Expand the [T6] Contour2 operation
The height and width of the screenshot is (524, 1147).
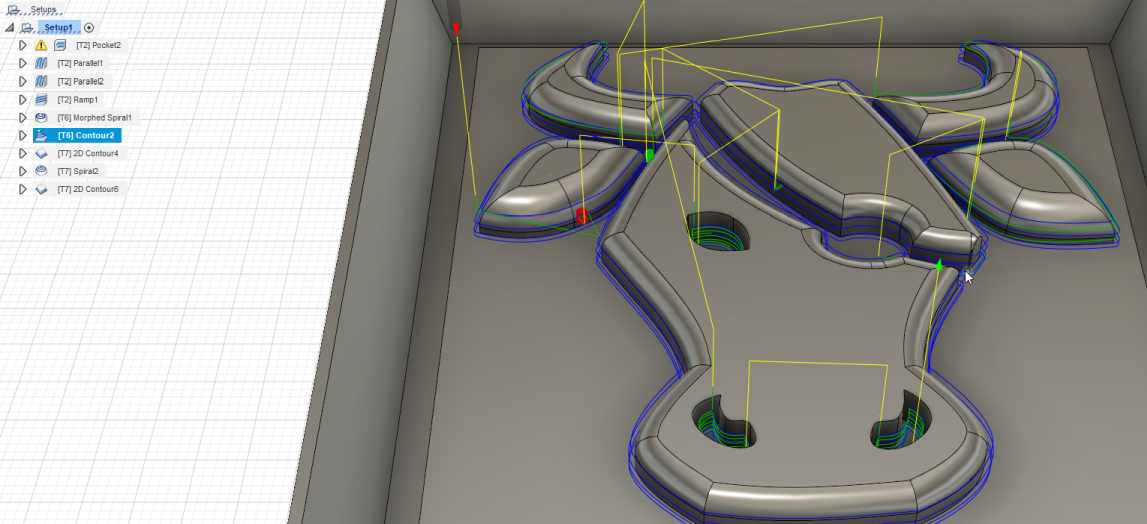click(23, 135)
